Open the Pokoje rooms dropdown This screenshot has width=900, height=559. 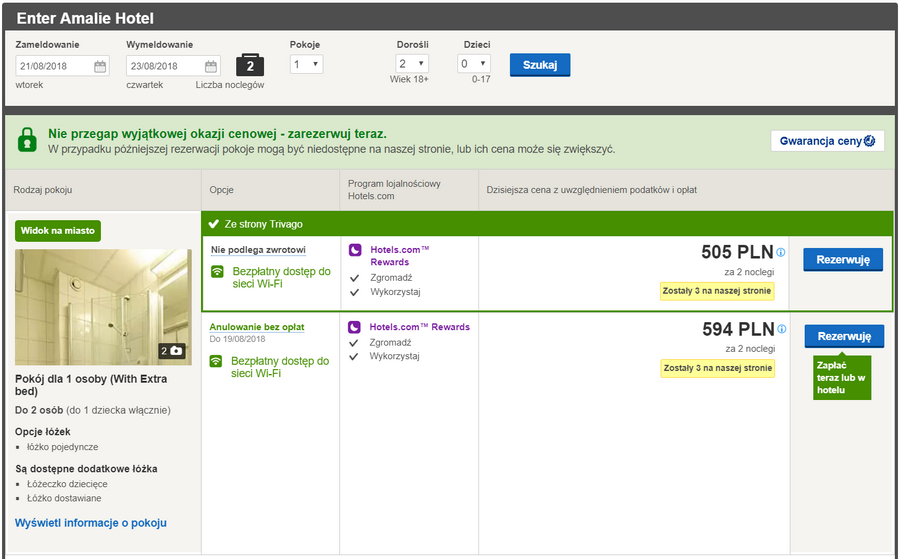point(307,64)
